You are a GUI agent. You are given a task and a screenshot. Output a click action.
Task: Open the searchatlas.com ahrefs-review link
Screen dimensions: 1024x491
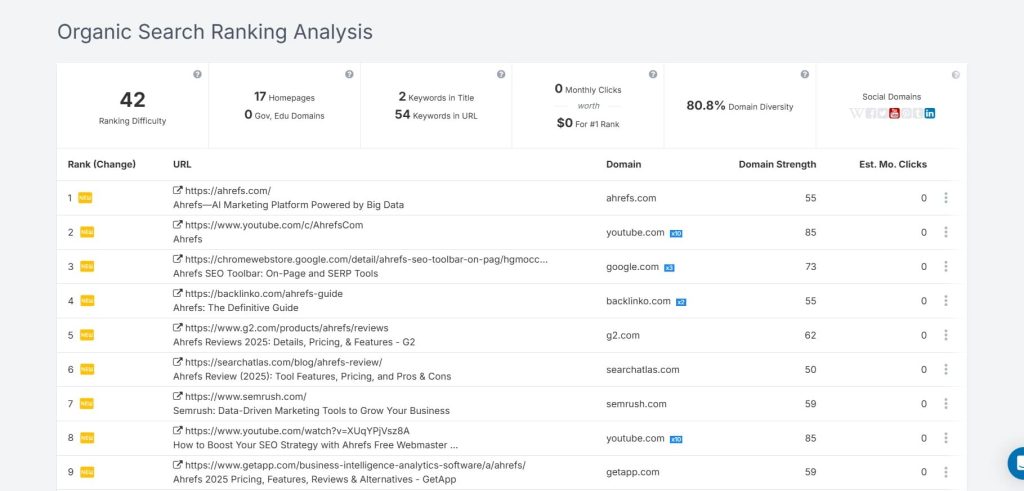tap(283, 362)
